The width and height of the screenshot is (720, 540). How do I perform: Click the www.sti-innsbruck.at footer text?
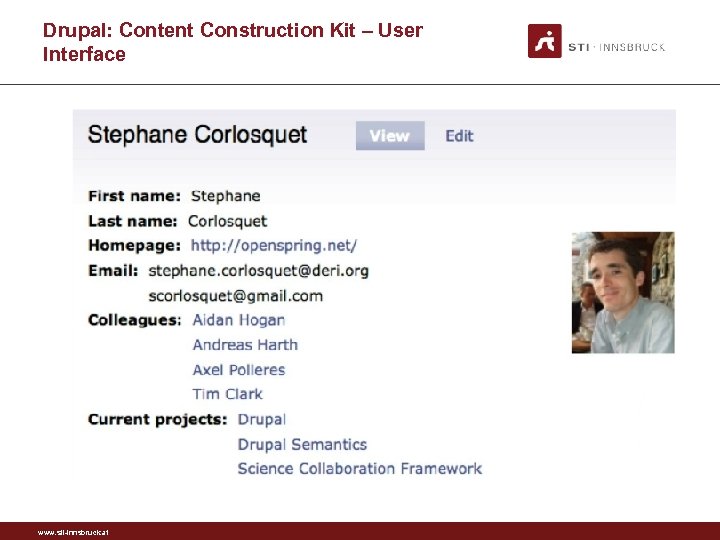coord(73,533)
